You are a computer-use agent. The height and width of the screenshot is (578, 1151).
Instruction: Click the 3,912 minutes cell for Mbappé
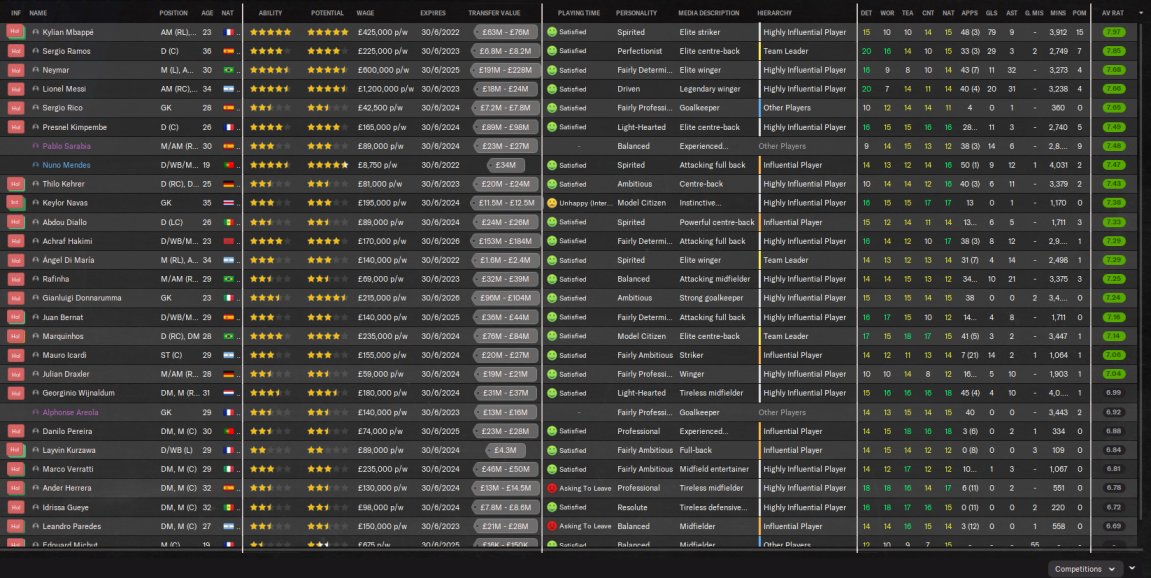click(1058, 32)
